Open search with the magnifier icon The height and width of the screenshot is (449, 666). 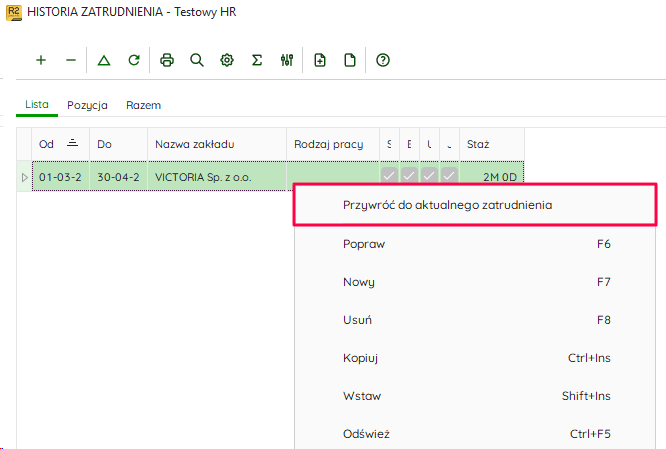197,60
